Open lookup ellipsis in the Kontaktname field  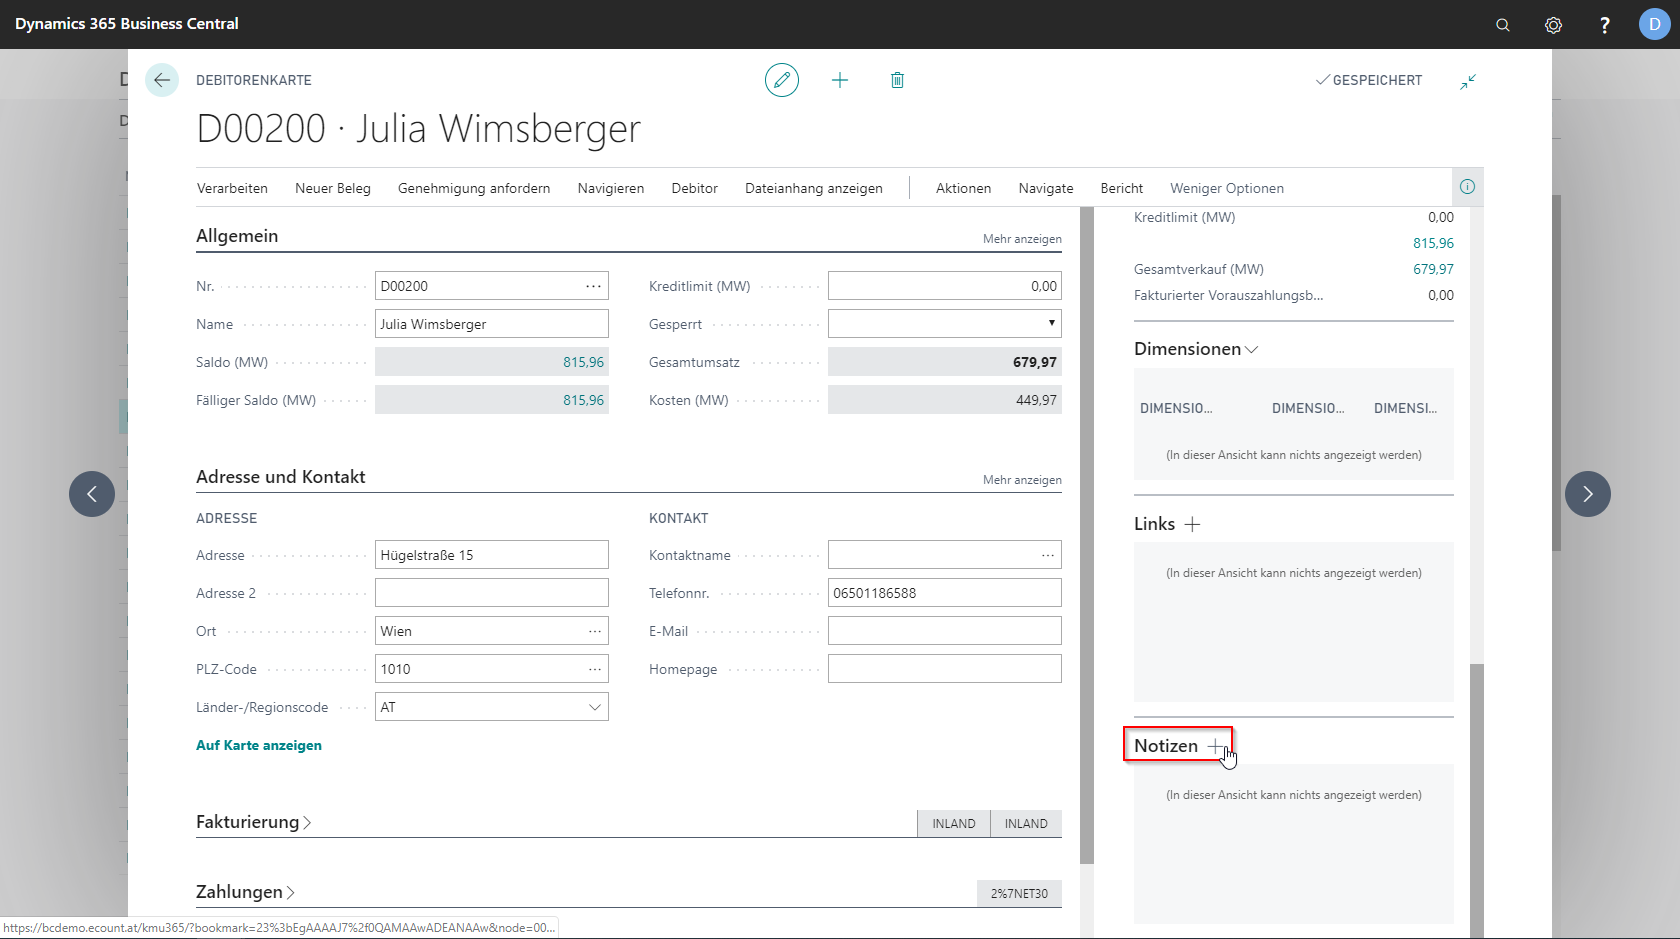(1048, 555)
